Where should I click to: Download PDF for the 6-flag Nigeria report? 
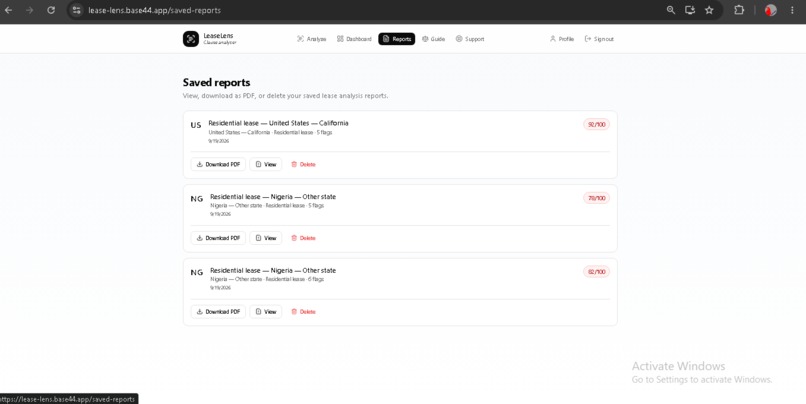point(218,311)
